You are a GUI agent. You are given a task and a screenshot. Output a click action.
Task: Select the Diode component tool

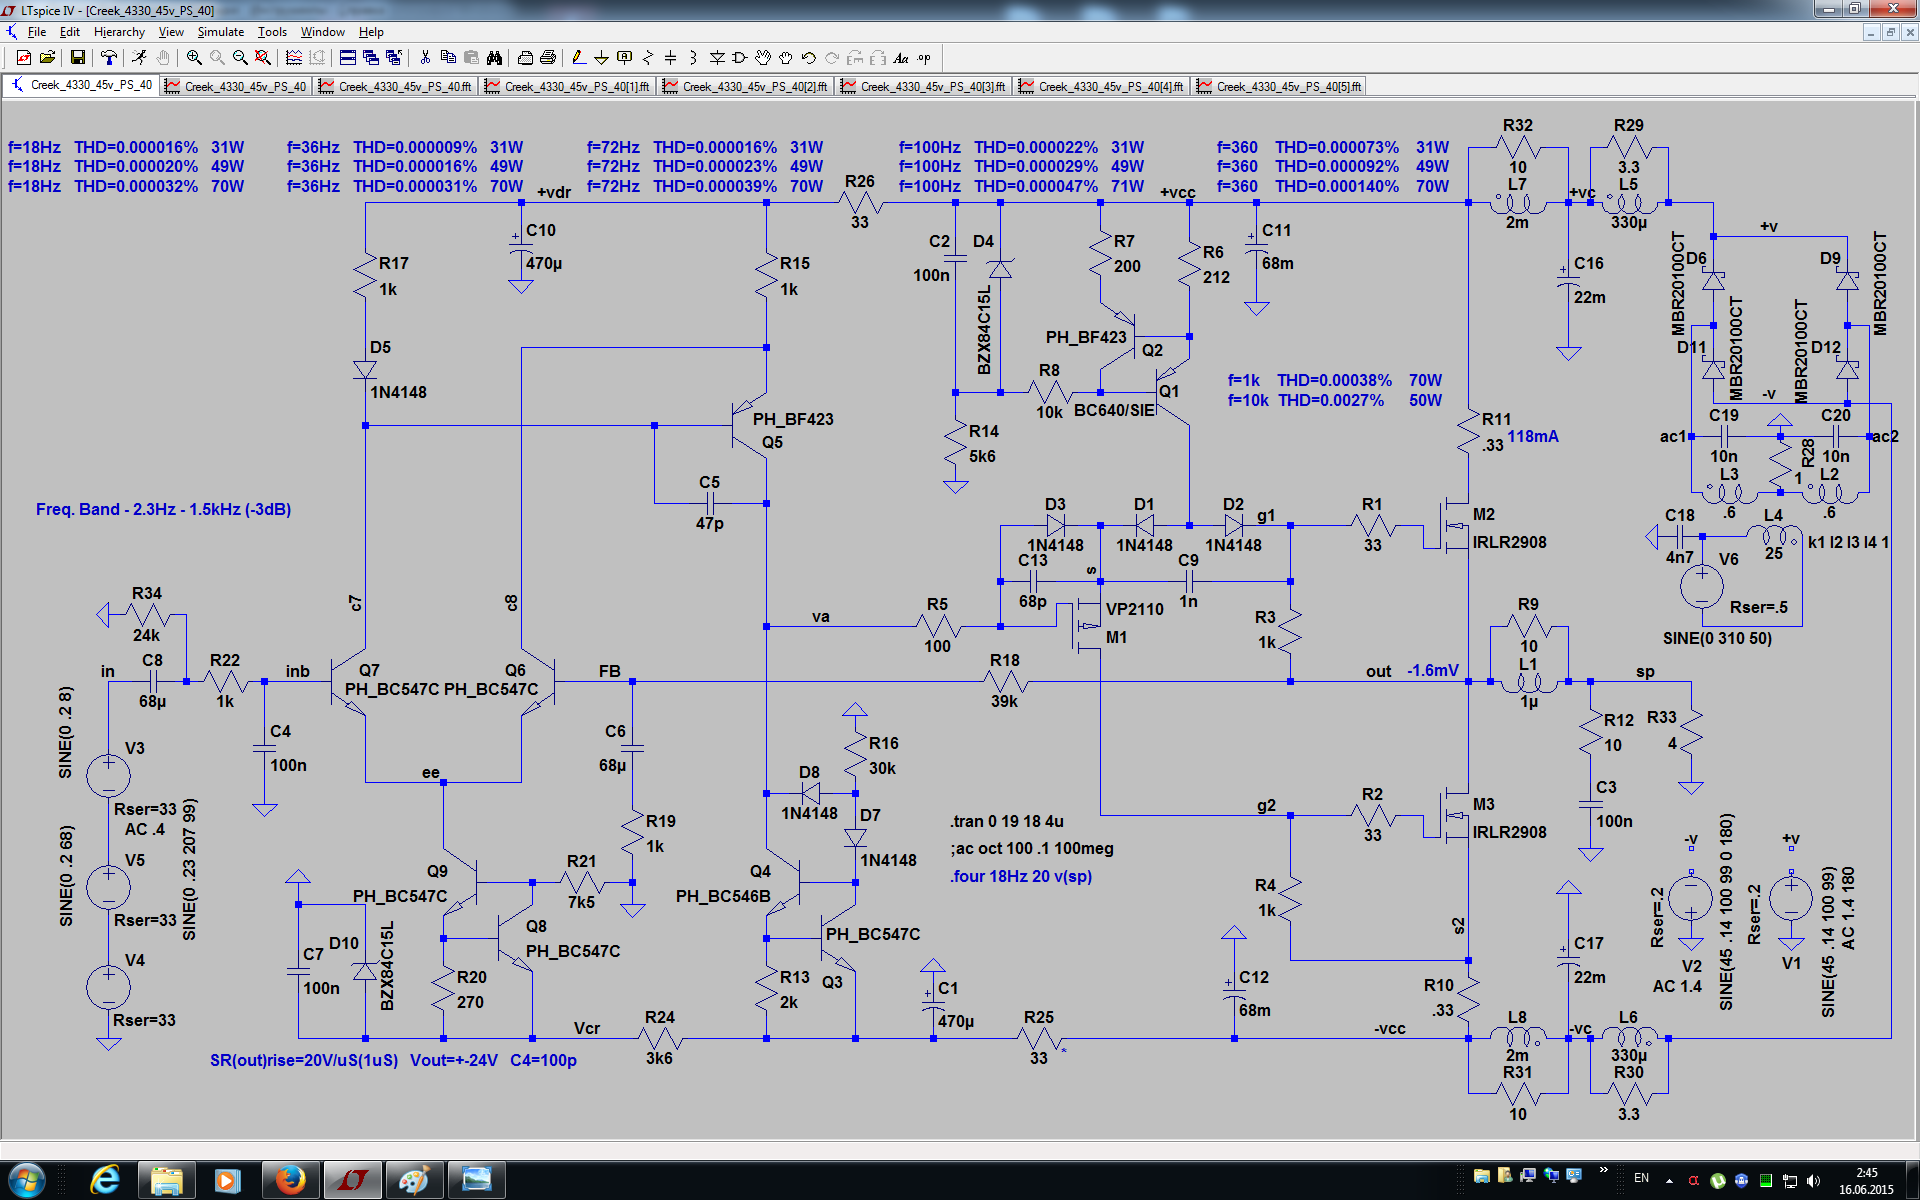(717, 58)
